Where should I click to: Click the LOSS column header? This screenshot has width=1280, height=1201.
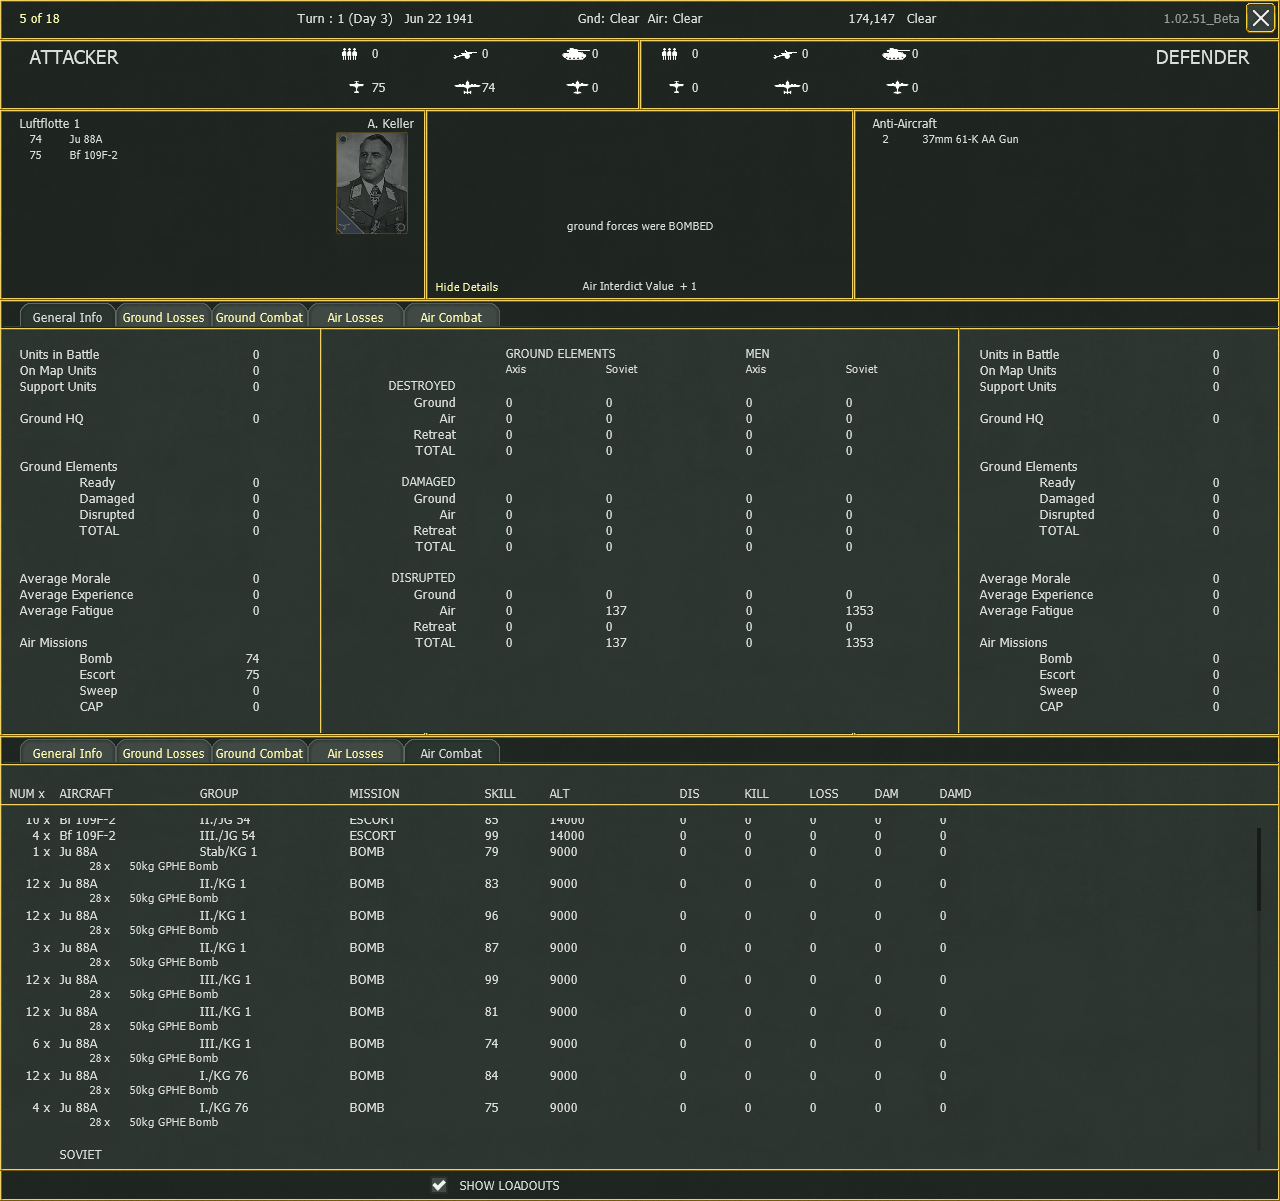824,794
